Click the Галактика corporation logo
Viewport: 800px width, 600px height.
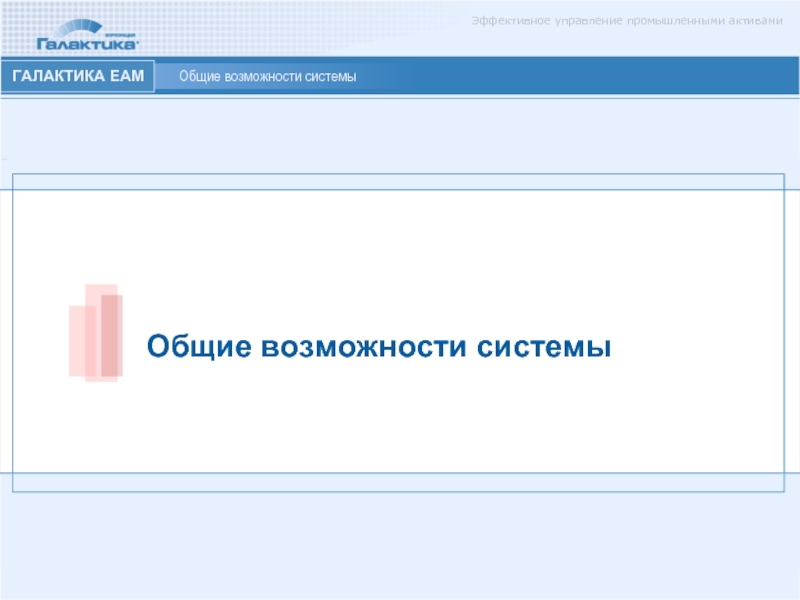(87, 35)
